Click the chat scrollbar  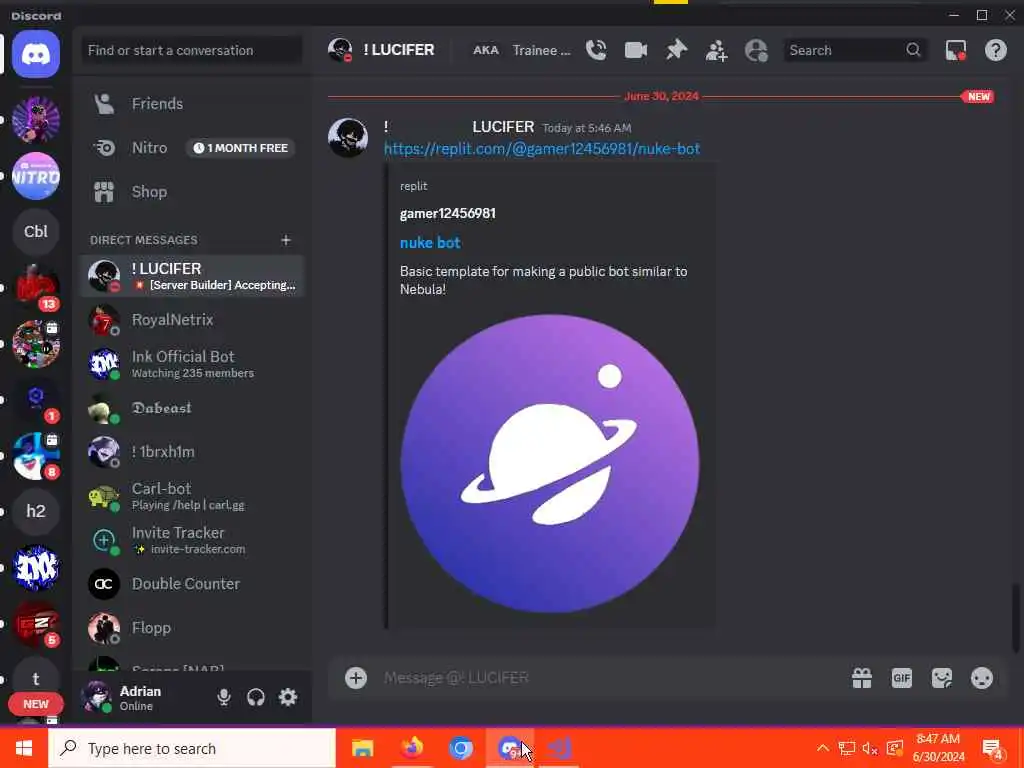(x=1016, y=617)
